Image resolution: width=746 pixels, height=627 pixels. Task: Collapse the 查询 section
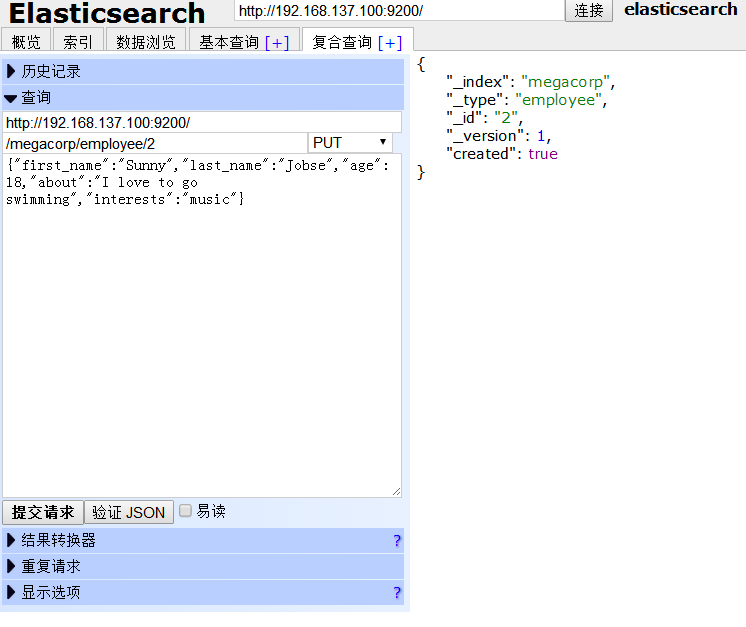[x=203, y=98]
